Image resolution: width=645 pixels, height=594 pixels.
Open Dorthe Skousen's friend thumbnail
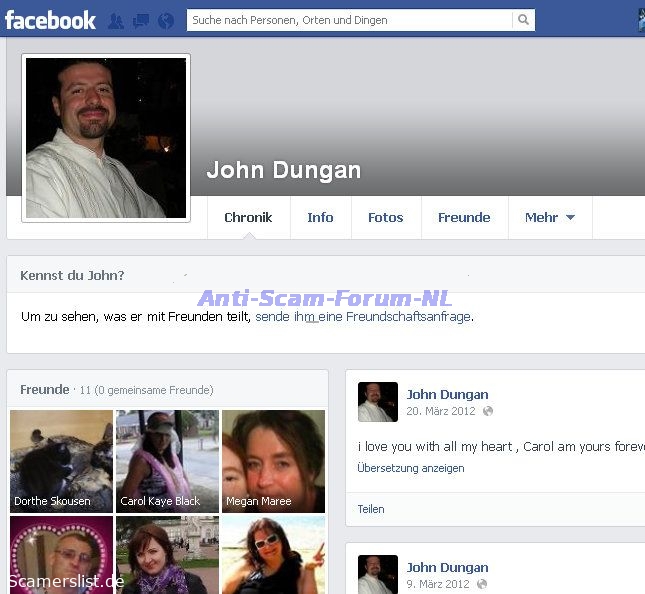pyautogui.click(x=61, y=460)
